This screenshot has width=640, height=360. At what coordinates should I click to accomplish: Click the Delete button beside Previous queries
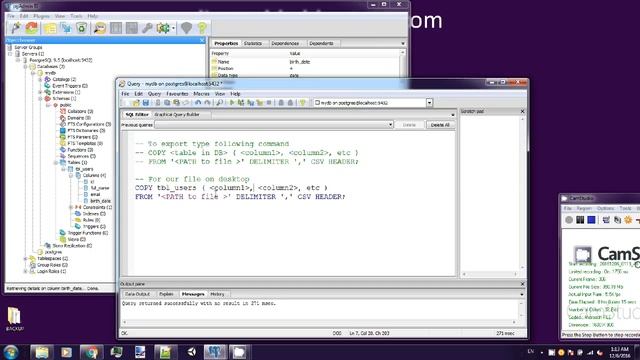coord(409,125)
